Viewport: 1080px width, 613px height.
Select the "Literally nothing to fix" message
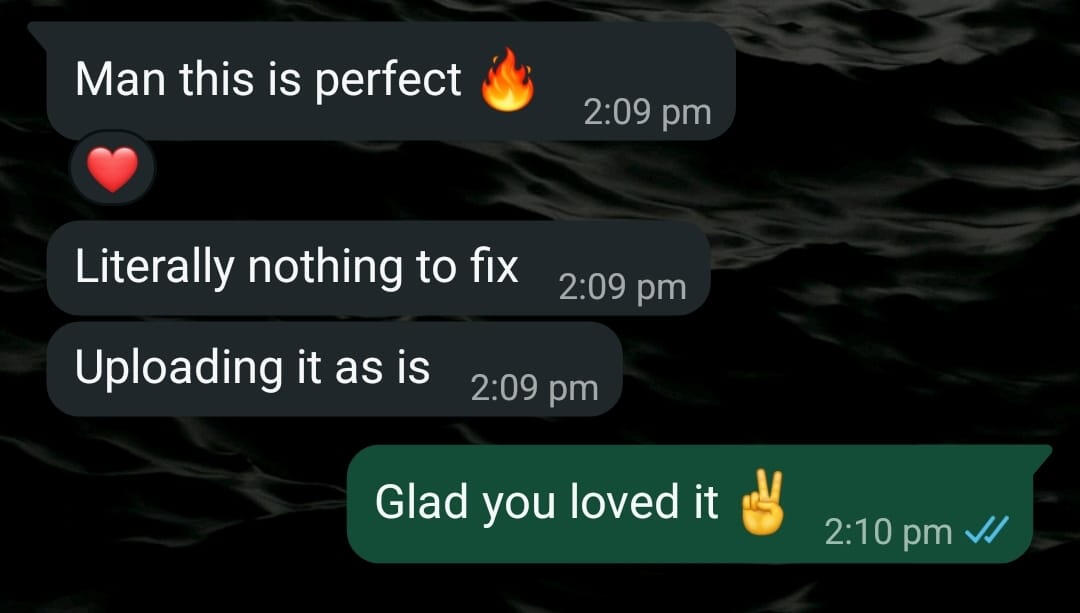tap(379, 269)
